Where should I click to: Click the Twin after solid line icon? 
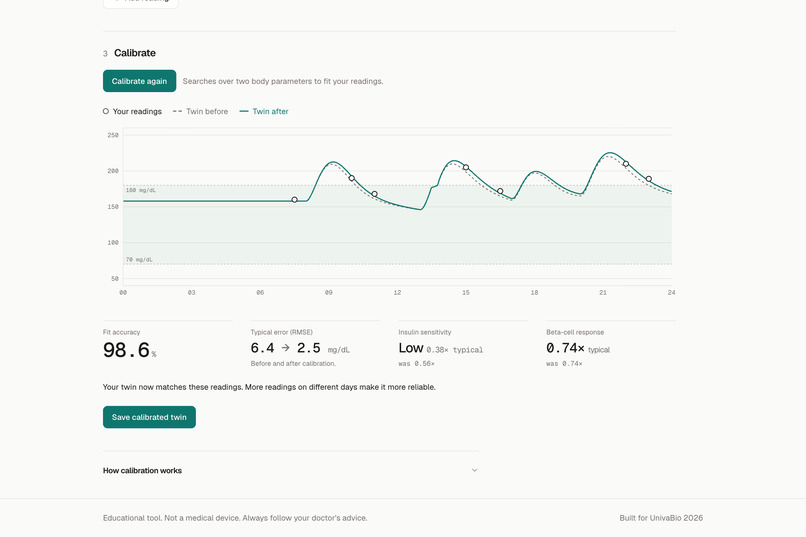244,112
